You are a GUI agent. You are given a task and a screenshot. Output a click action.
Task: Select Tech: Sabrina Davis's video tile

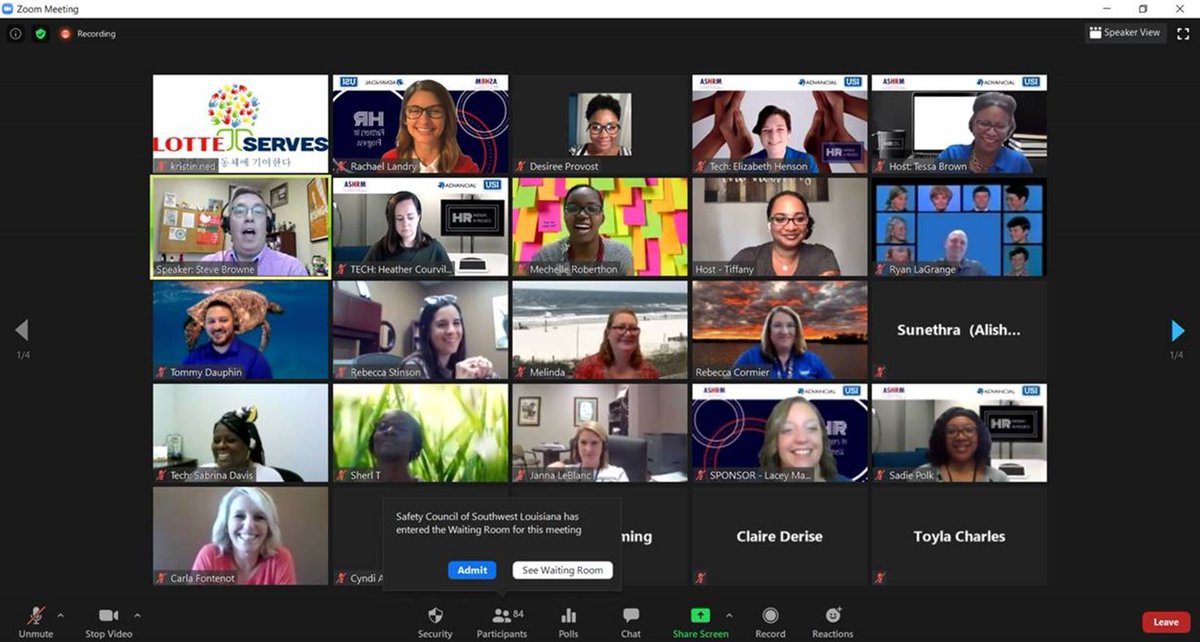coord(240,433)
